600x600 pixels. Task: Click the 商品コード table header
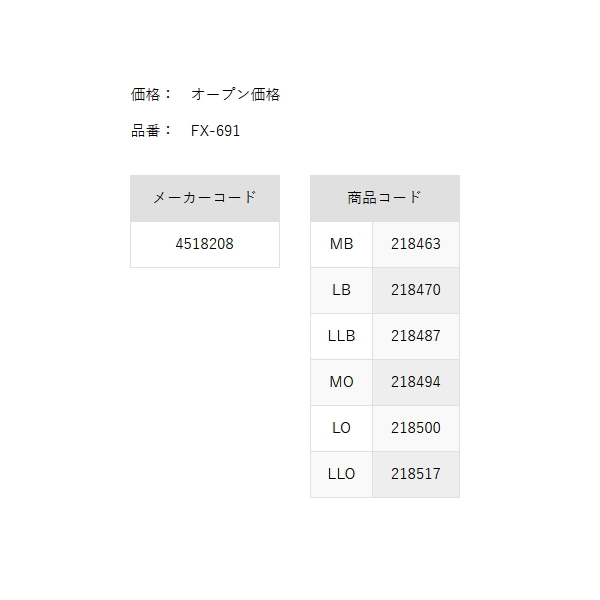(385, 198)
